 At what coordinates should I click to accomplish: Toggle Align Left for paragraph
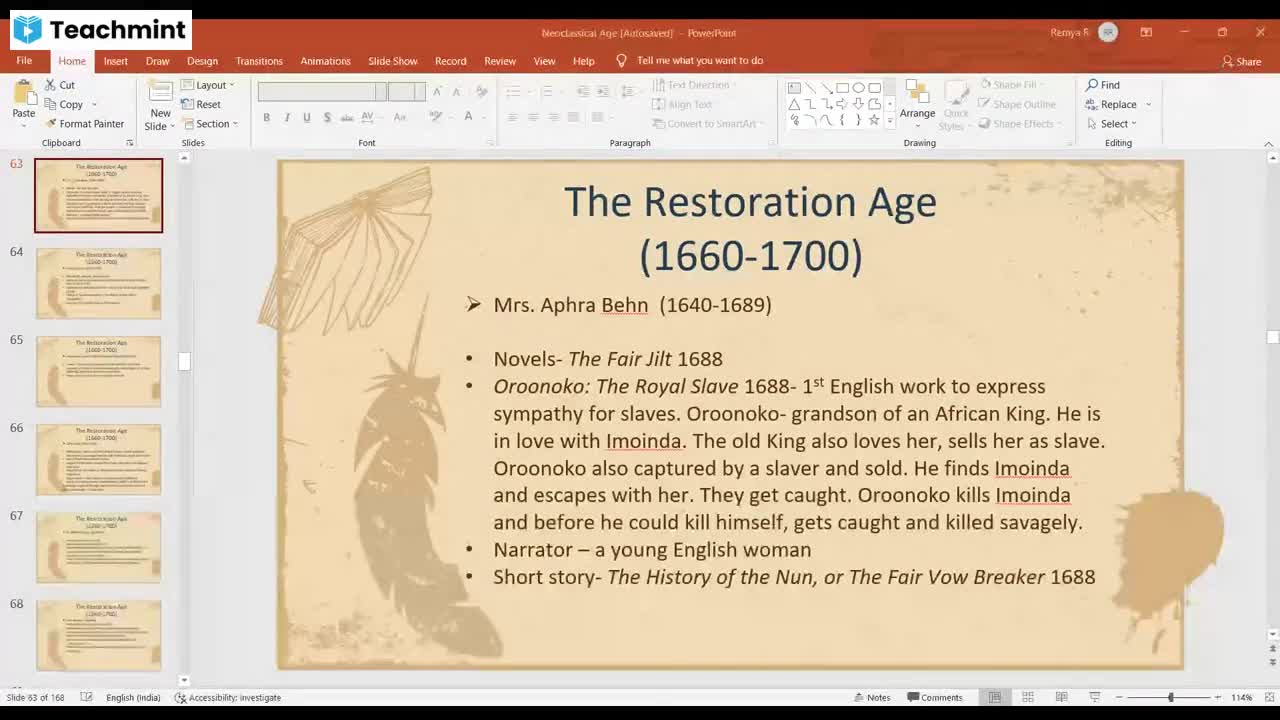pos(513,117)
